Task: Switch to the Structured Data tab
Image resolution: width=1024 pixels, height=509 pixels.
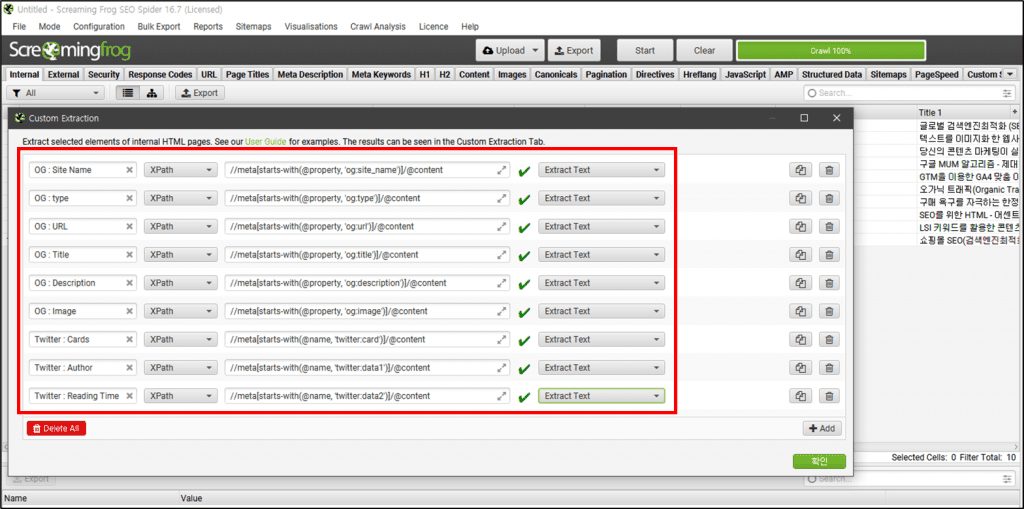Action: [x=832, y=74]
